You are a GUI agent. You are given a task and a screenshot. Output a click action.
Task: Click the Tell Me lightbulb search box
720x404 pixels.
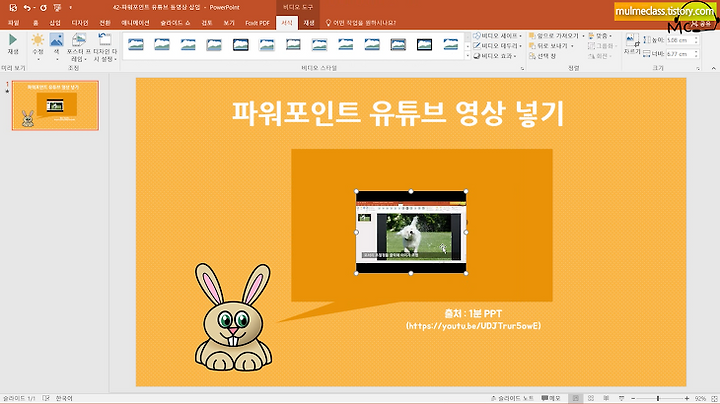point(360,23)
